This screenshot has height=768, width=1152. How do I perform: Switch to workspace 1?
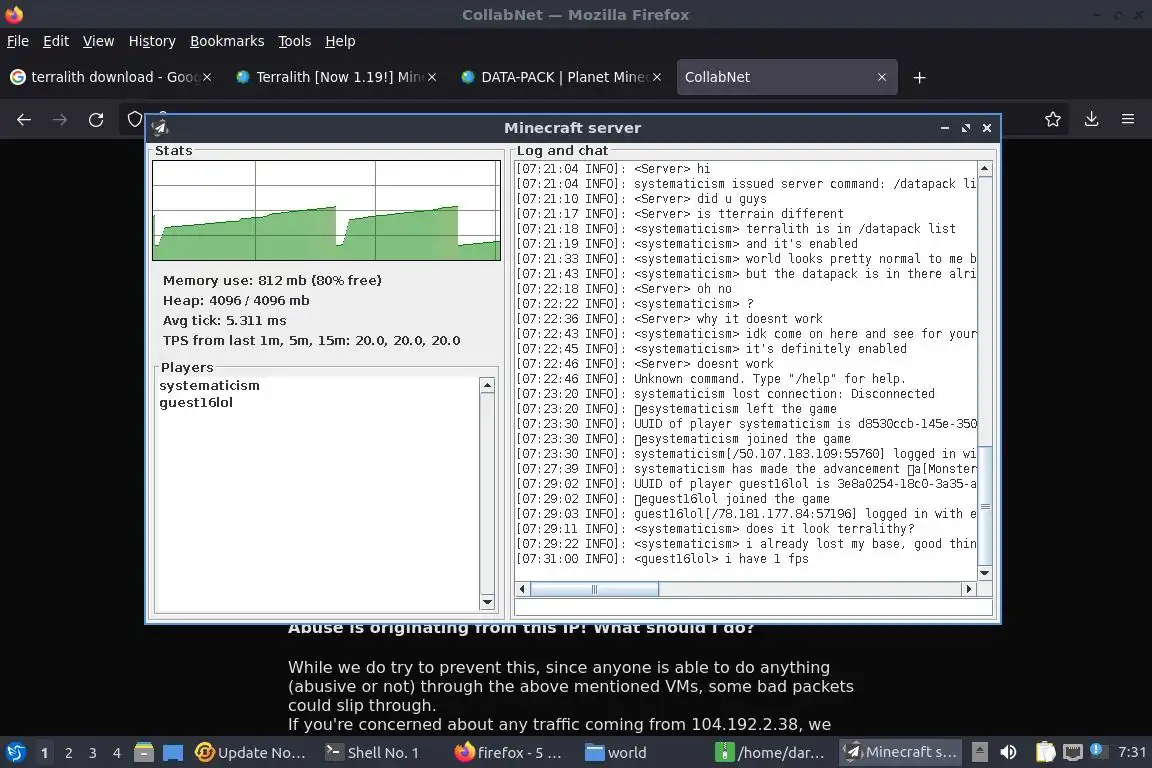(x=44, y=753)
